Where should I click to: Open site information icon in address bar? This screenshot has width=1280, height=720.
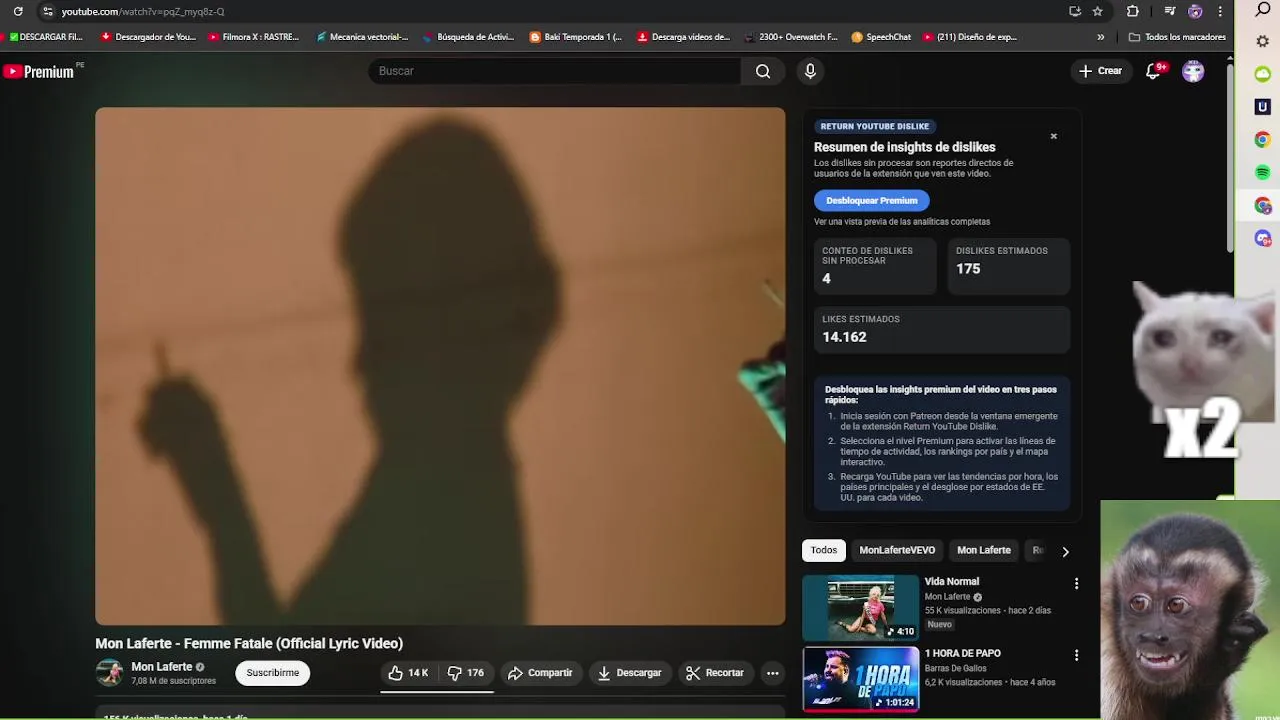[x=47, y=11]
